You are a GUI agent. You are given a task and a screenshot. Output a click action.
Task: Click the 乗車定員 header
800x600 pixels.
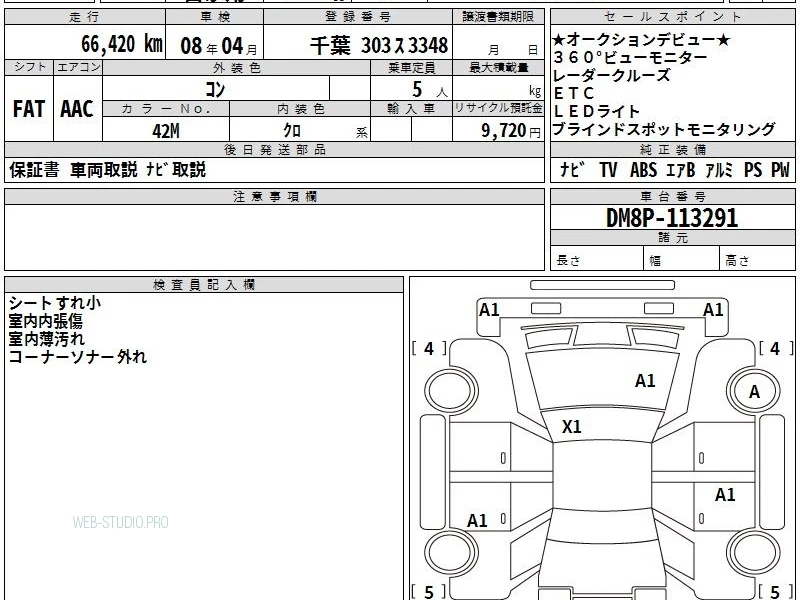pos(411,68)
